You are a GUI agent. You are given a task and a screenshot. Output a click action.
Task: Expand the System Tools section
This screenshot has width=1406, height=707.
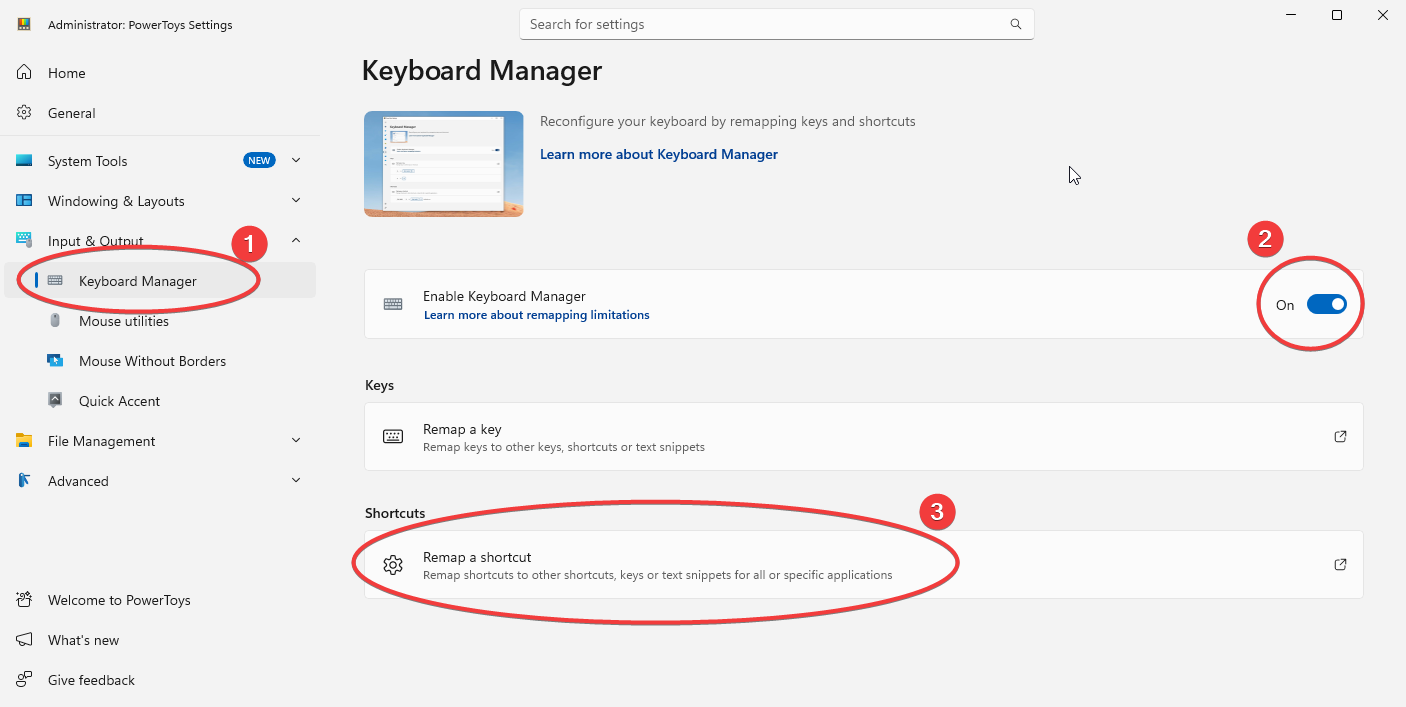coord(296,160)
